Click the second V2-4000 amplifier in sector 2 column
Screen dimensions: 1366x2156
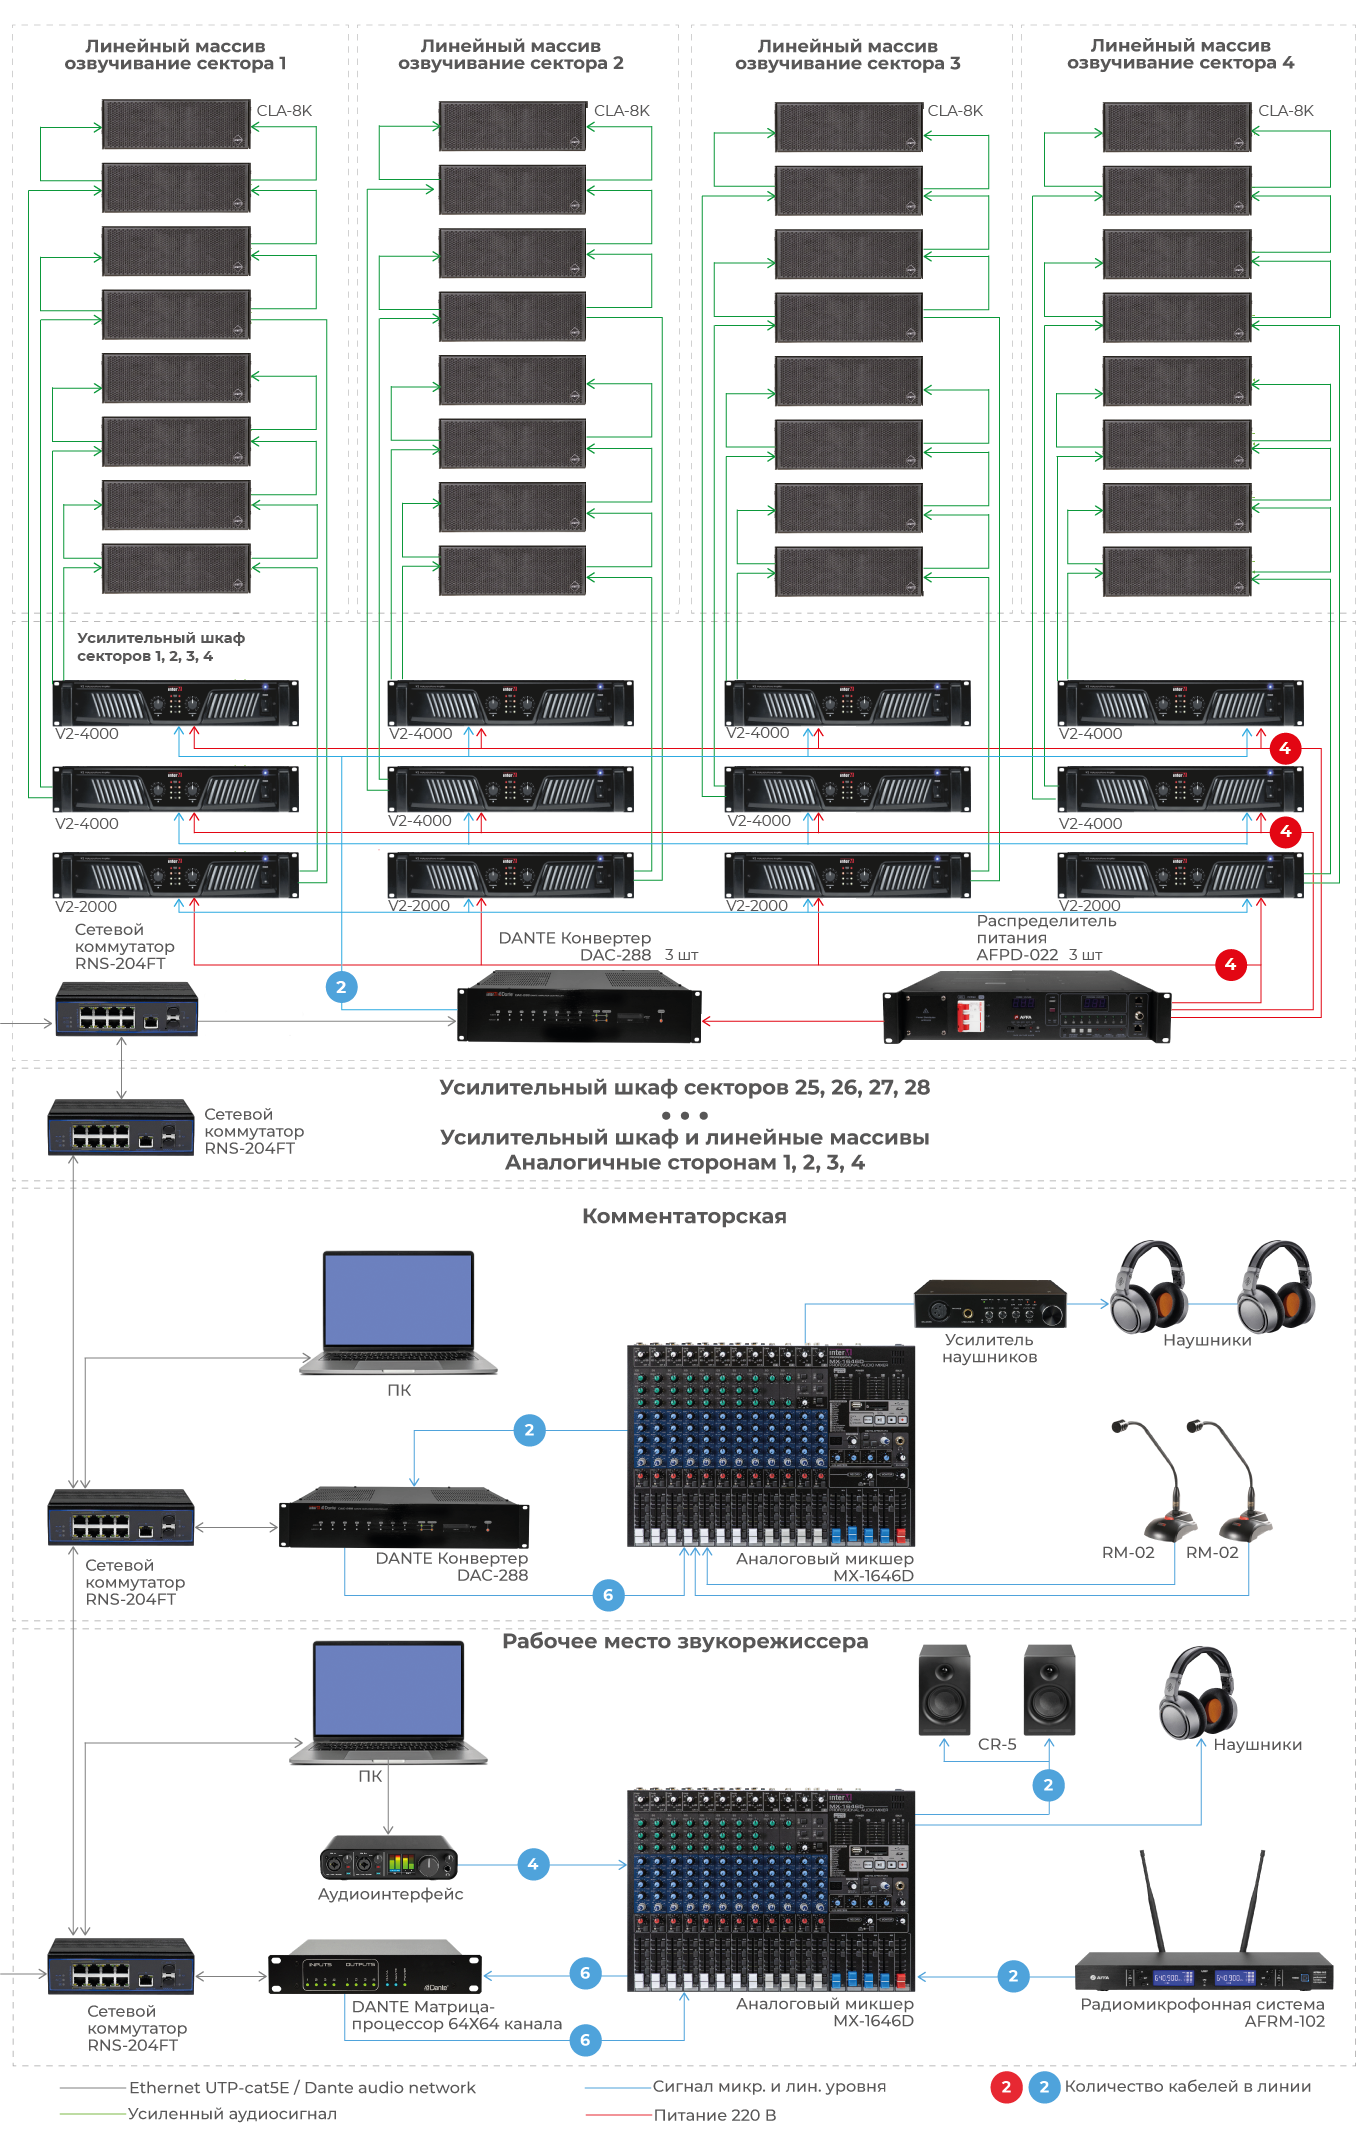pos(511,789)
